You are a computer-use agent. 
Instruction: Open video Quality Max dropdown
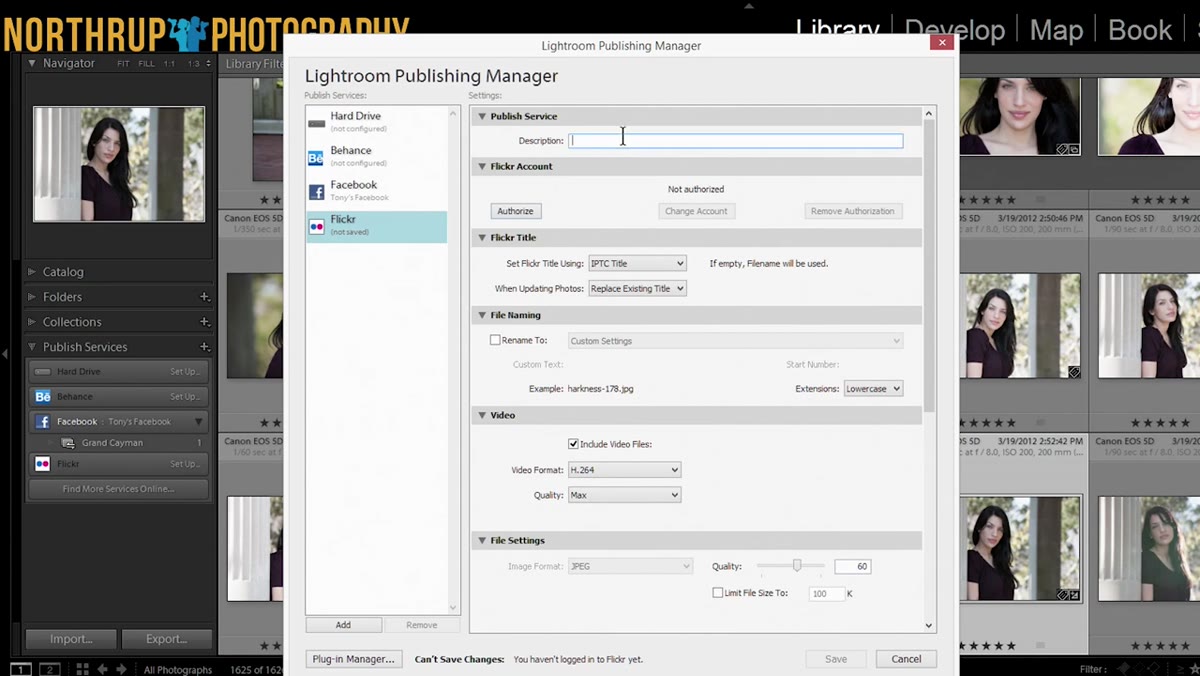[624, 494]
